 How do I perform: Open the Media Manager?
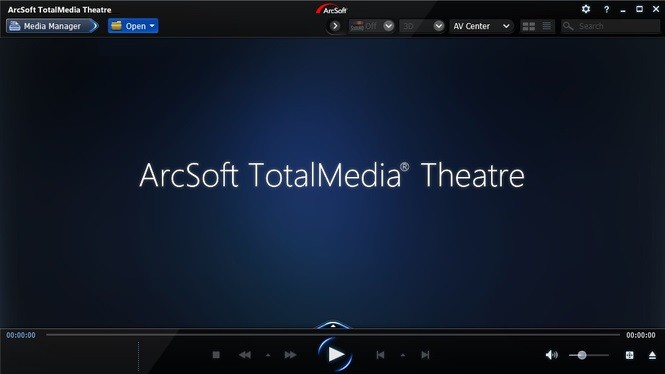pos(52,26)
